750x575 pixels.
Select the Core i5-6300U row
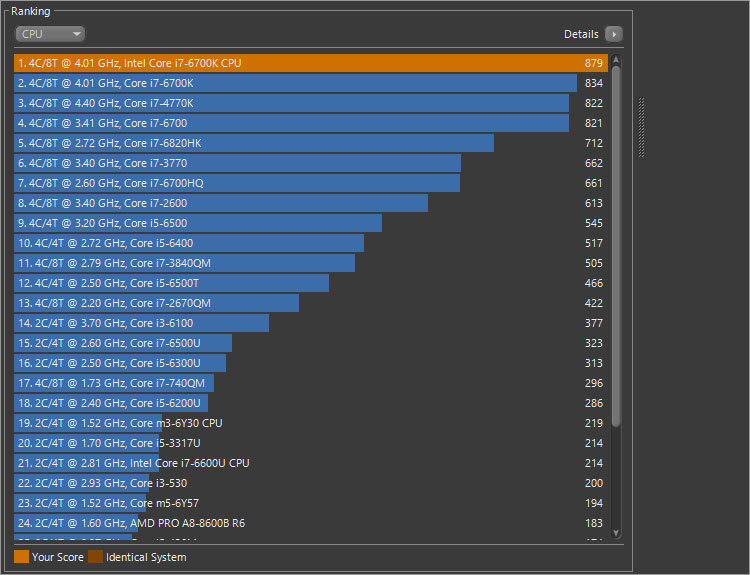tap(311, 363)
